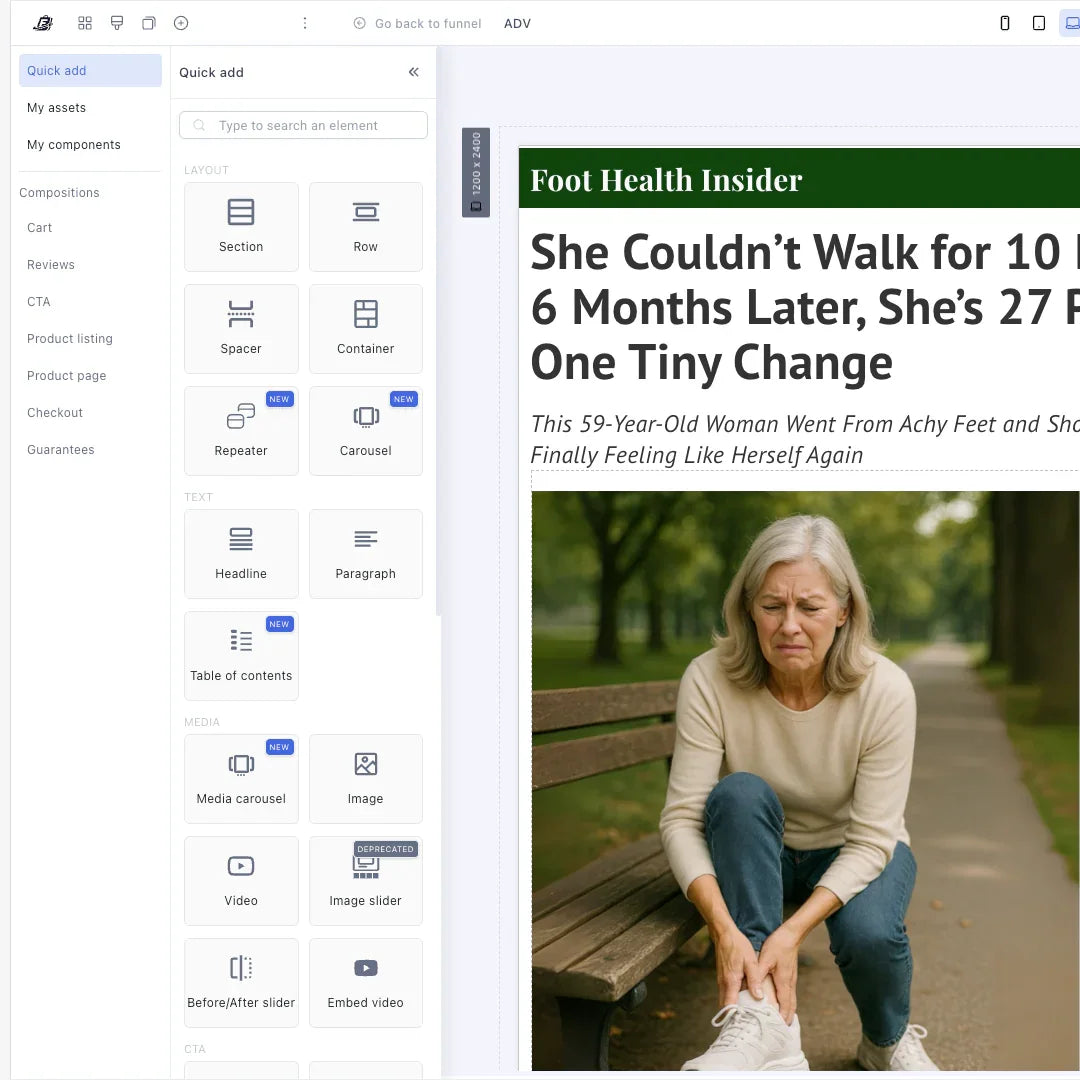Image resolution: width=1080 pixels, height=1080 pixels.
Task: Select the main headline 'She Couldn't Walk'
Action: pyautogui.click(x=804, y=307)
